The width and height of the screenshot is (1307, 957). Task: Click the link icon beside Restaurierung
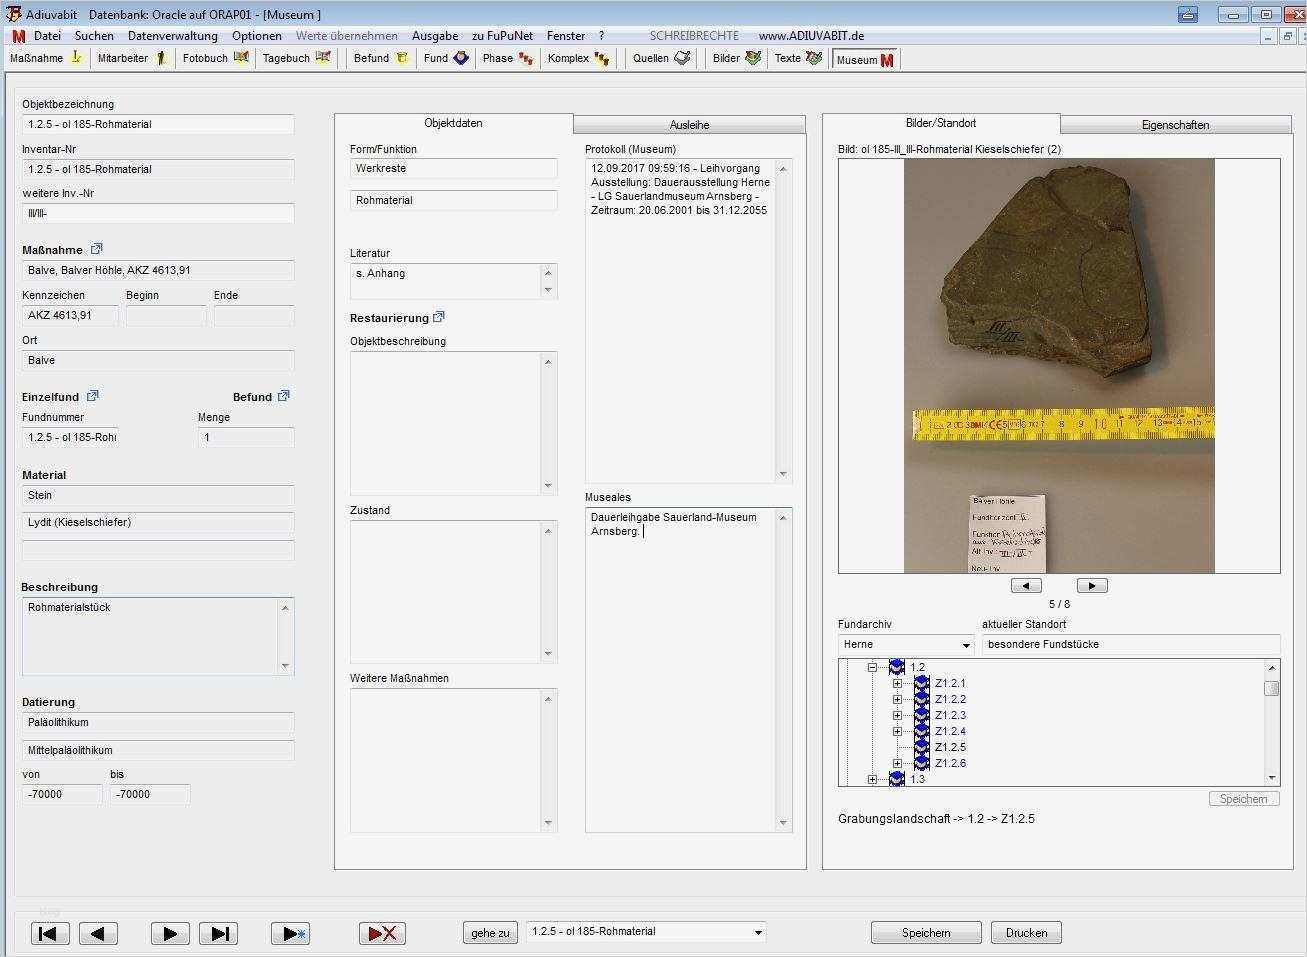[439, 318]
